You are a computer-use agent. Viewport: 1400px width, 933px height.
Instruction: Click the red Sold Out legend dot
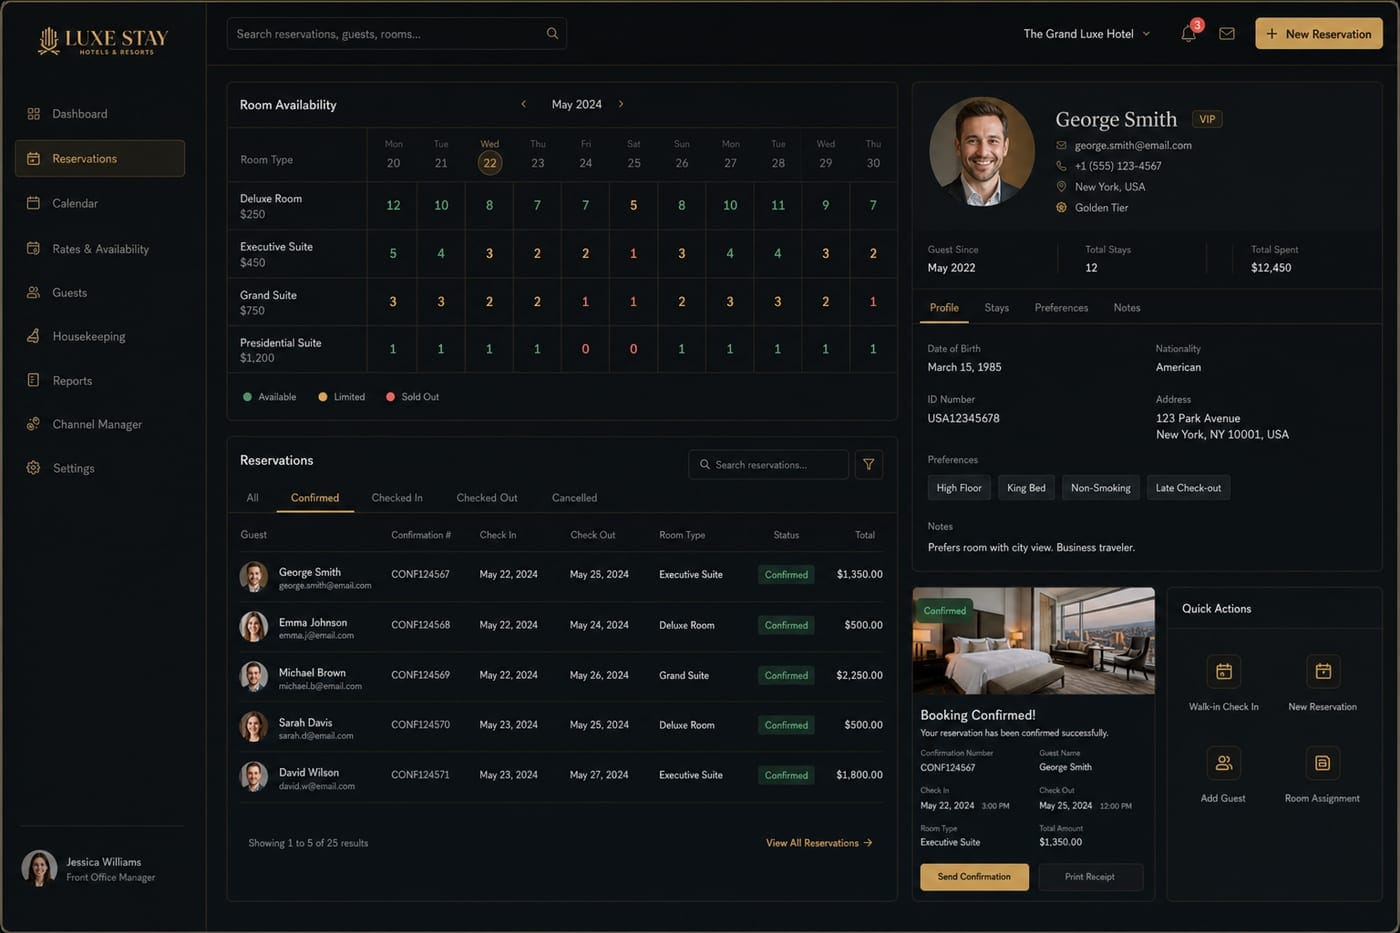pos(390,397)
